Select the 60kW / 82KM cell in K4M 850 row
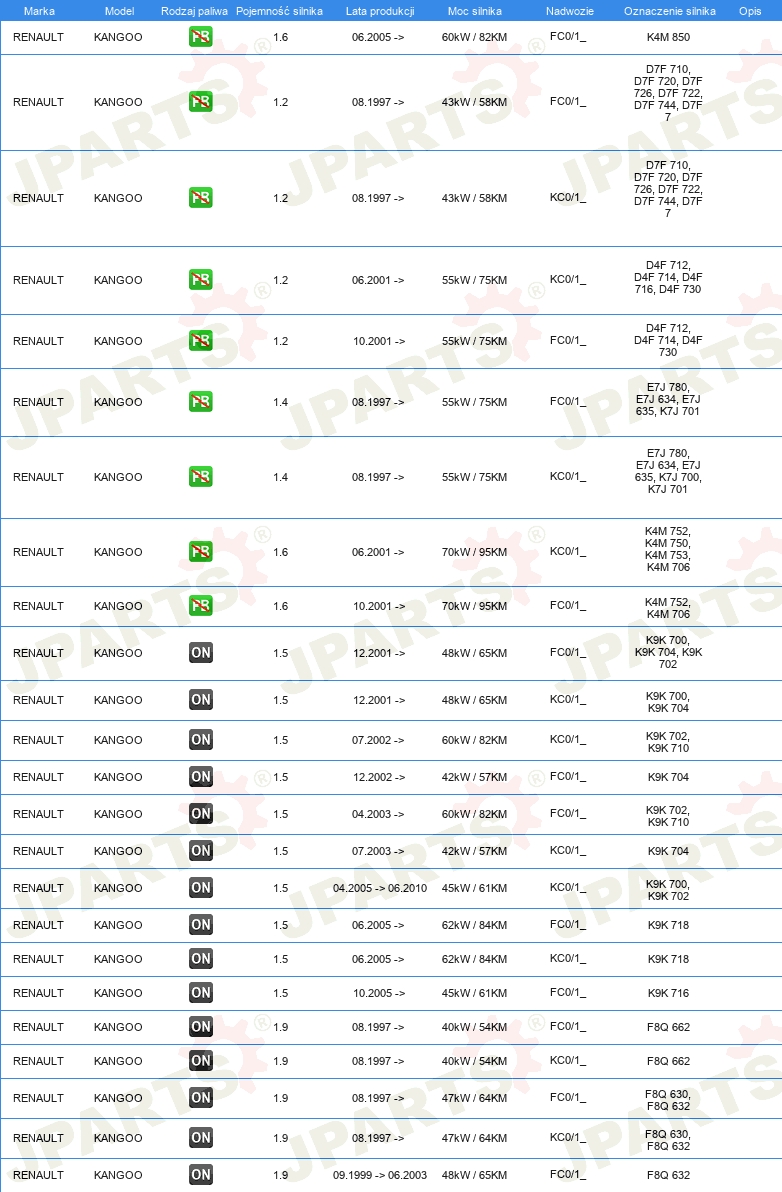 [x=474, y=37]
